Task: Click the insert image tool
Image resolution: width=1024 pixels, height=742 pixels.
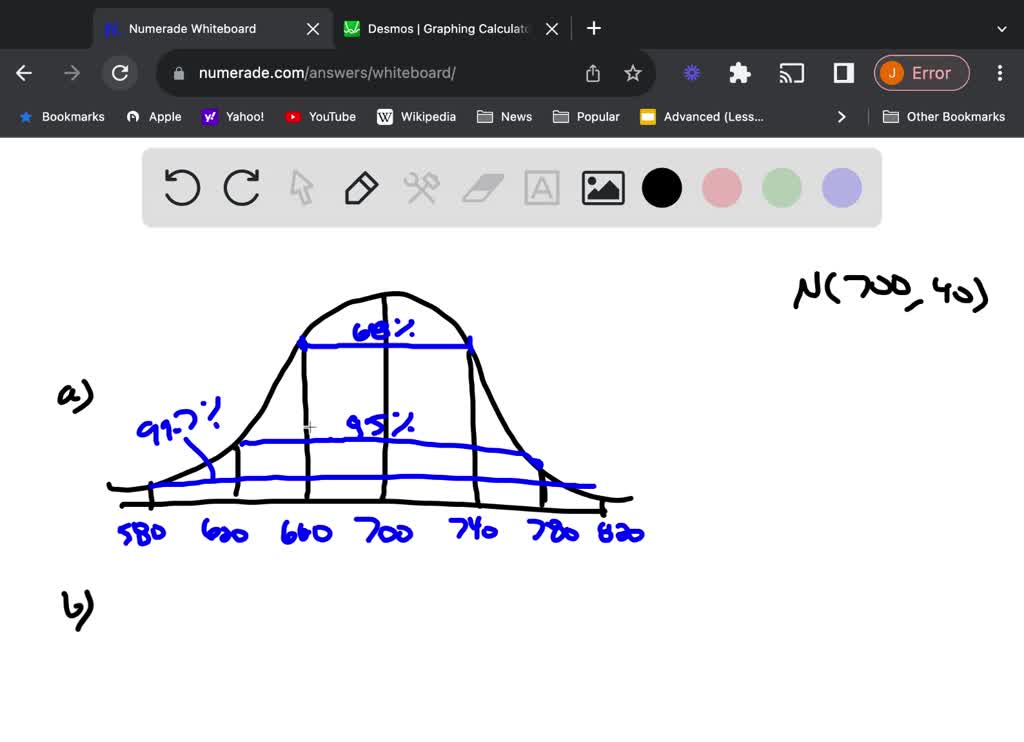Action: pos(603,188)
